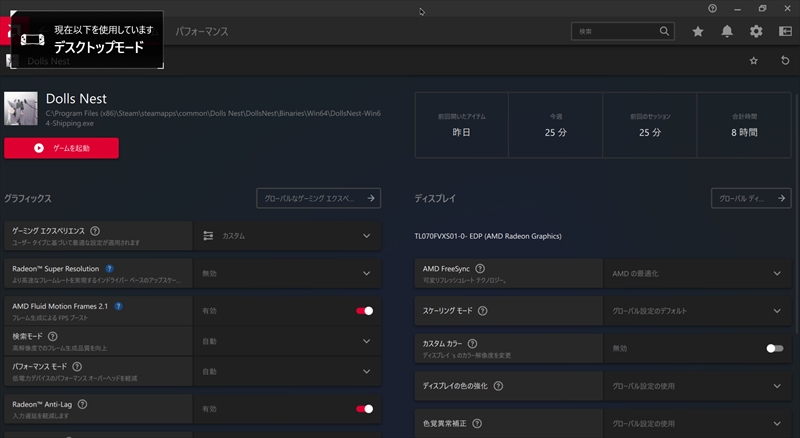Viewport: 800px width, 438px height.
Task: Open notifications bell
Action: (x=727, y=32)
